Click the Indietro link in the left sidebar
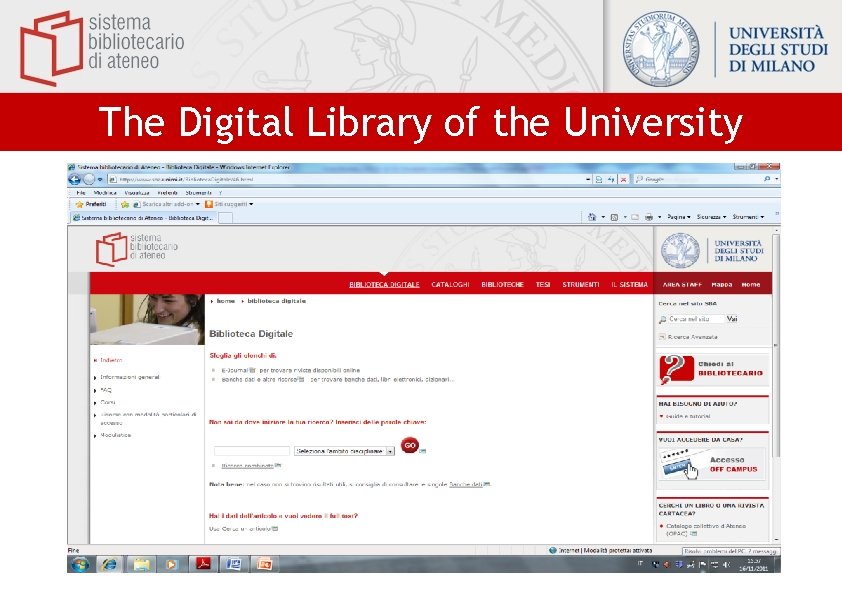 (111, 360)
